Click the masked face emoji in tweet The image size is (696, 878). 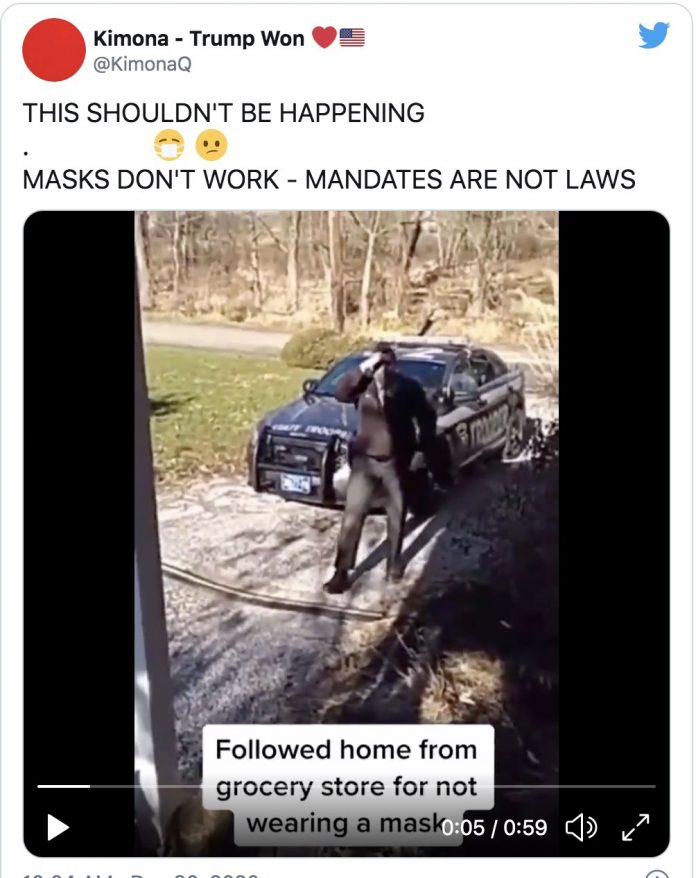[x=169, y=146]
